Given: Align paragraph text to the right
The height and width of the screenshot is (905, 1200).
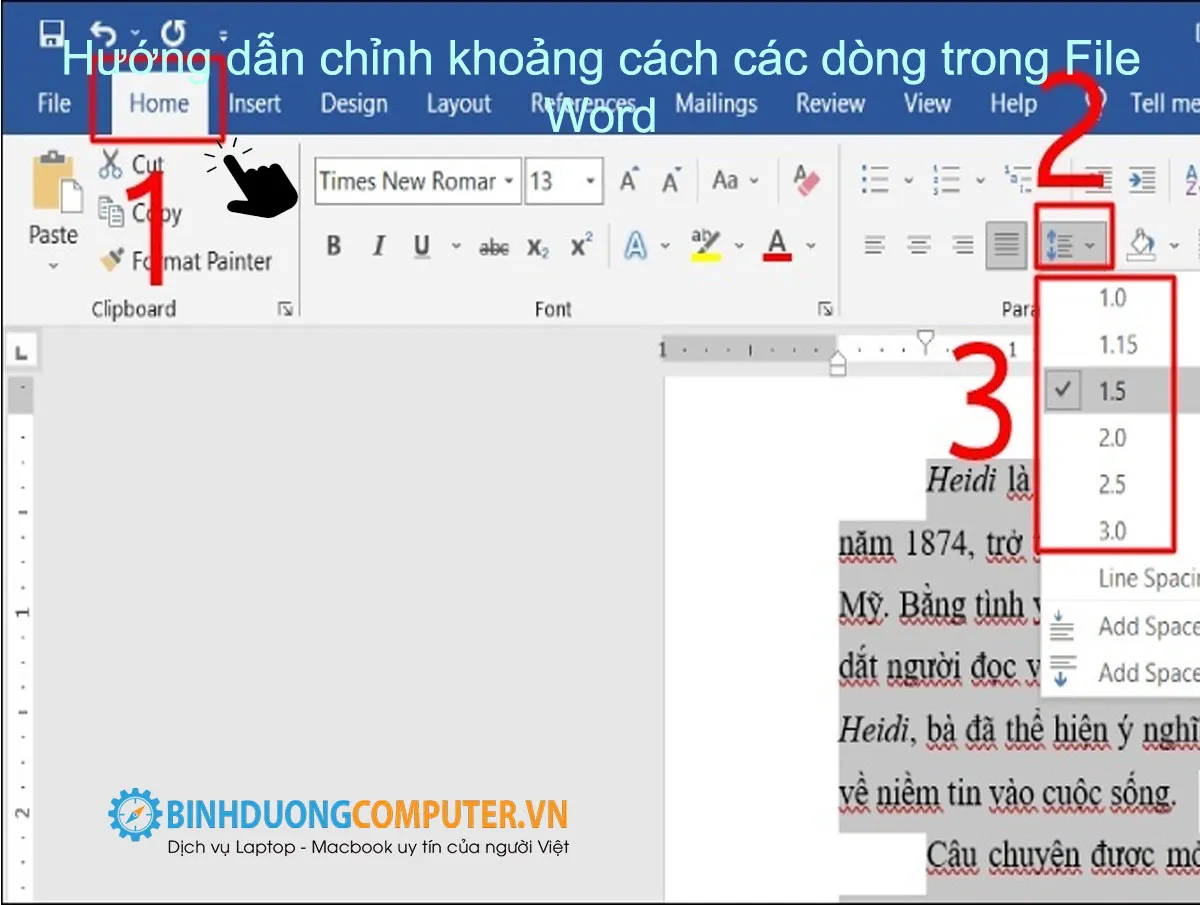Looking at the screenshot, I should click(x=963, y=244).
